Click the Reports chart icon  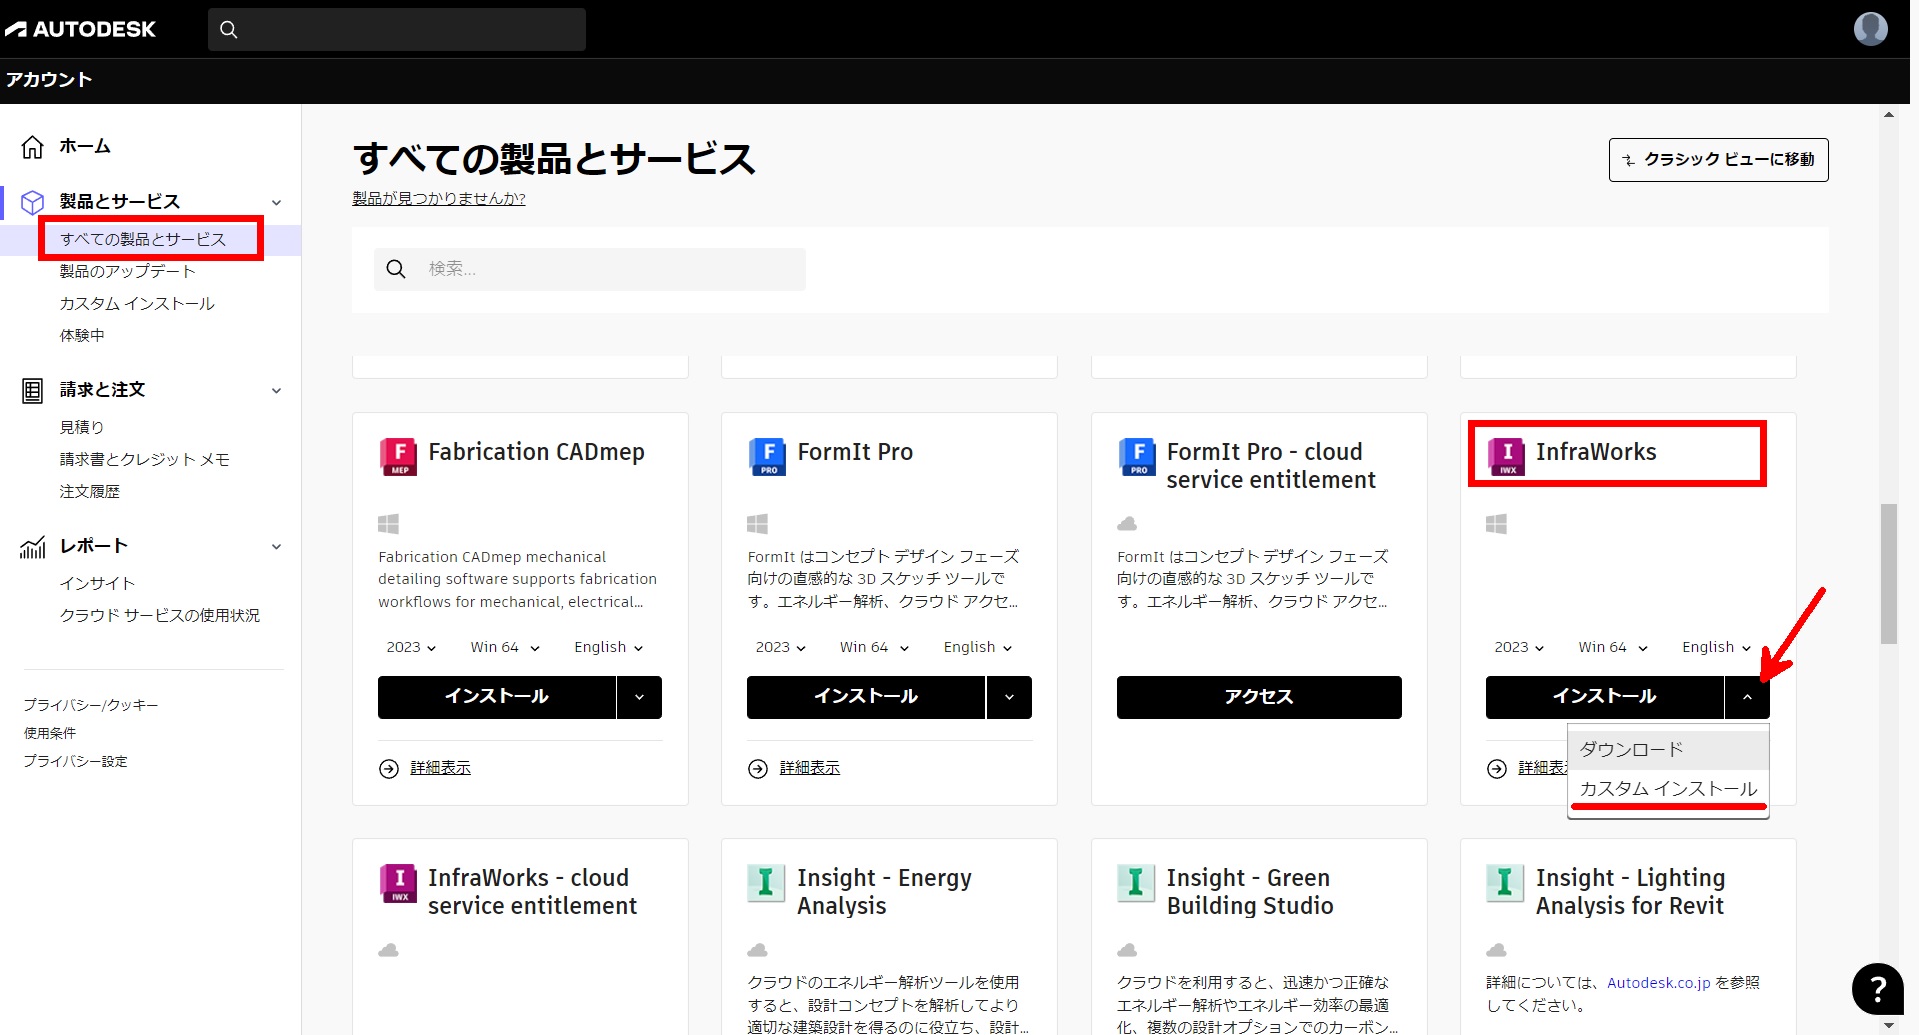point(33,547)
